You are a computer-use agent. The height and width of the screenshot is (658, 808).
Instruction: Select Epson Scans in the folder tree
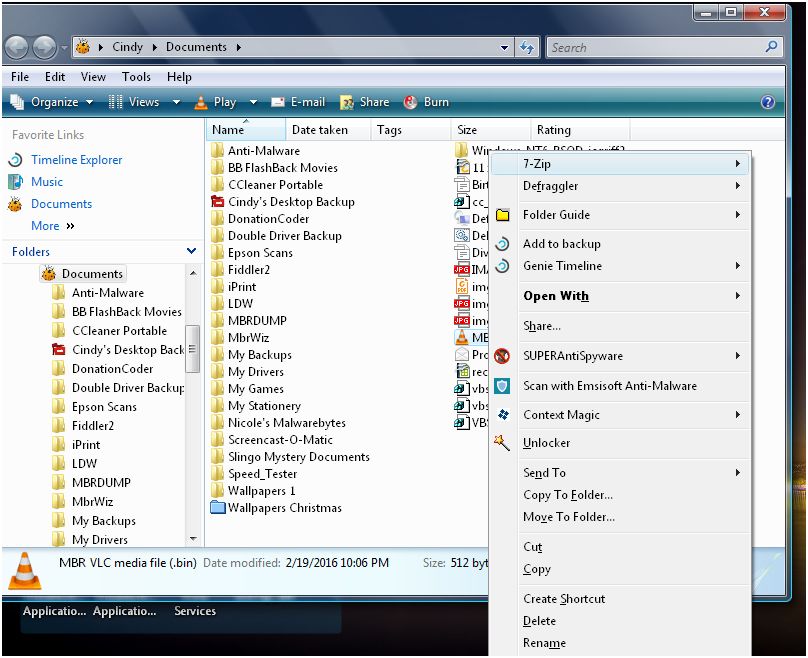pos(104,407)
